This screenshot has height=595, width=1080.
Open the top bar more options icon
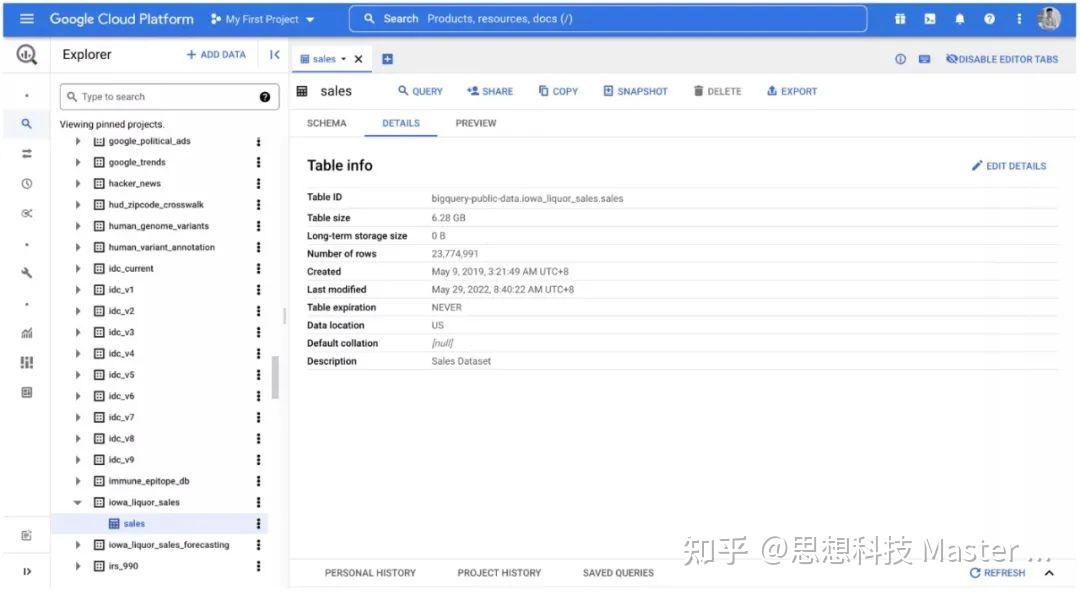click(x=1019, y=19)
